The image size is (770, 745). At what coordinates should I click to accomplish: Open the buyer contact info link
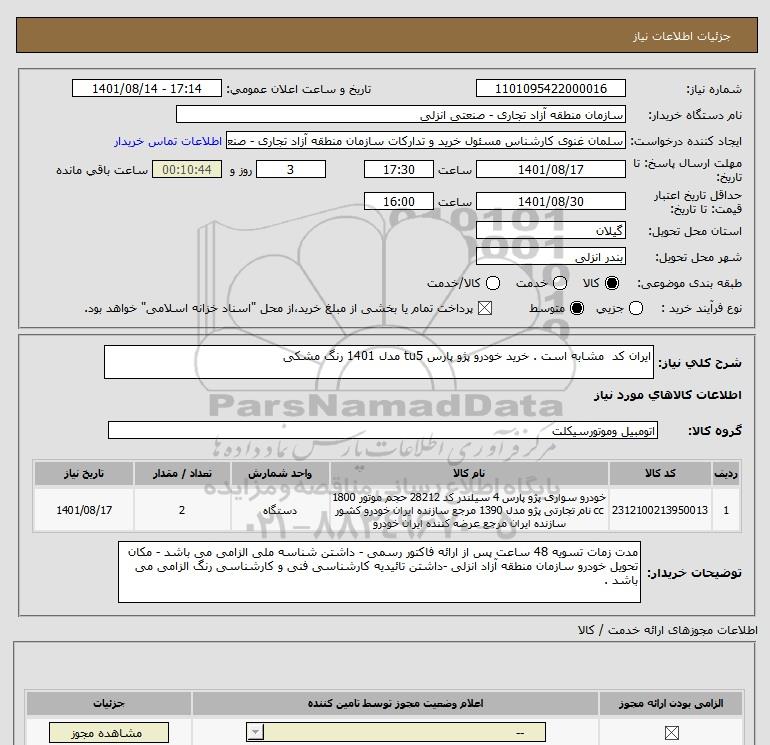(168, 141)
